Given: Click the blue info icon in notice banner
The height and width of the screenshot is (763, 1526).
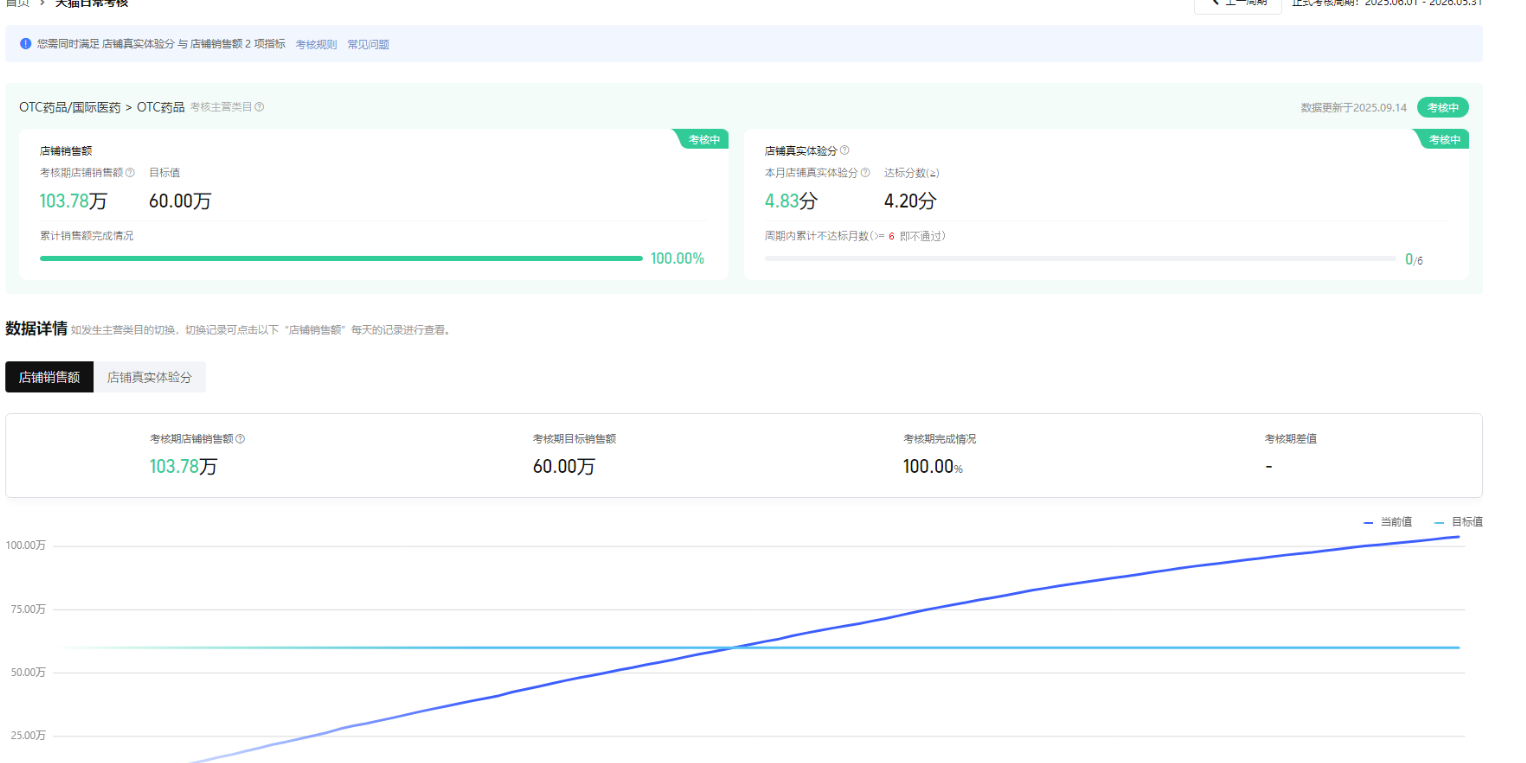Looking at the screenshot, I should [x=26, y=44].
